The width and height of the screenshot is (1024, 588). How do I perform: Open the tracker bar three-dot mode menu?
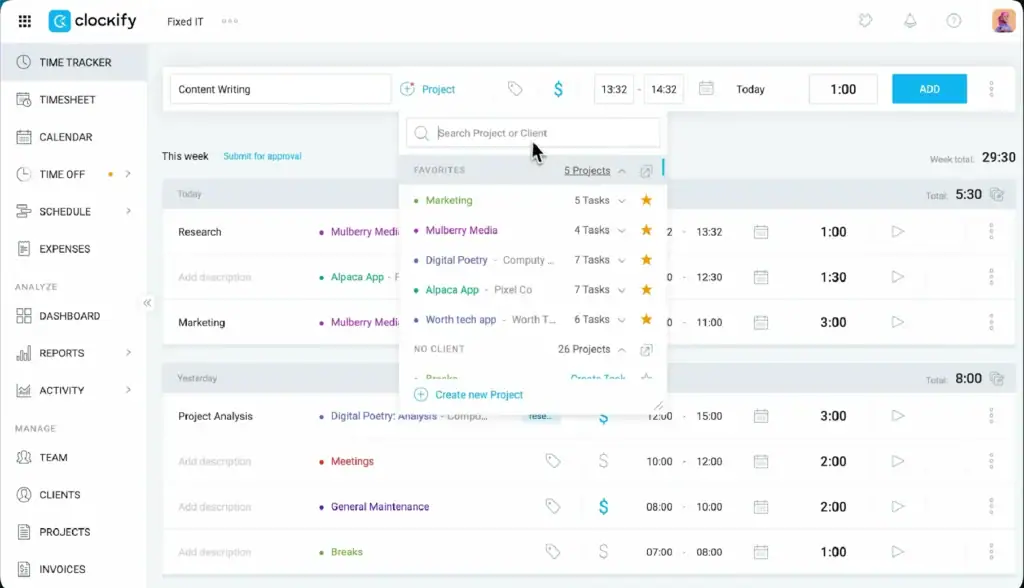[x=991, y=89]
